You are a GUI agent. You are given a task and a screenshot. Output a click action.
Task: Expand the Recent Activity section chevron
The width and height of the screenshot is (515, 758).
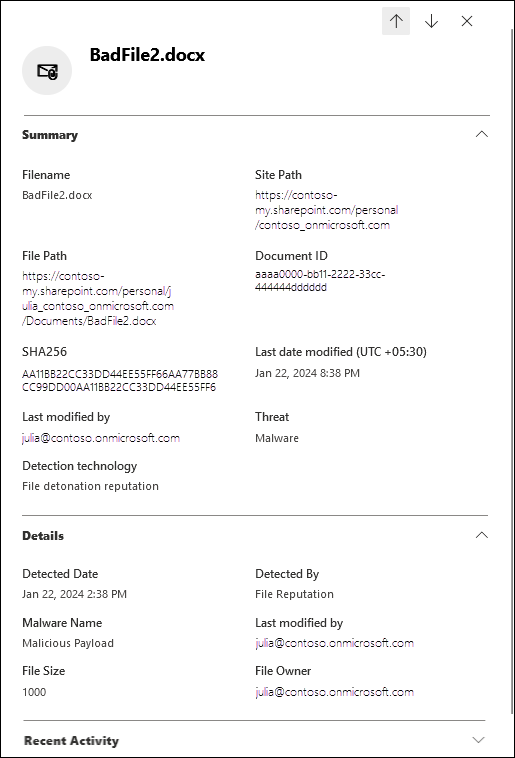tap(478, 740)
